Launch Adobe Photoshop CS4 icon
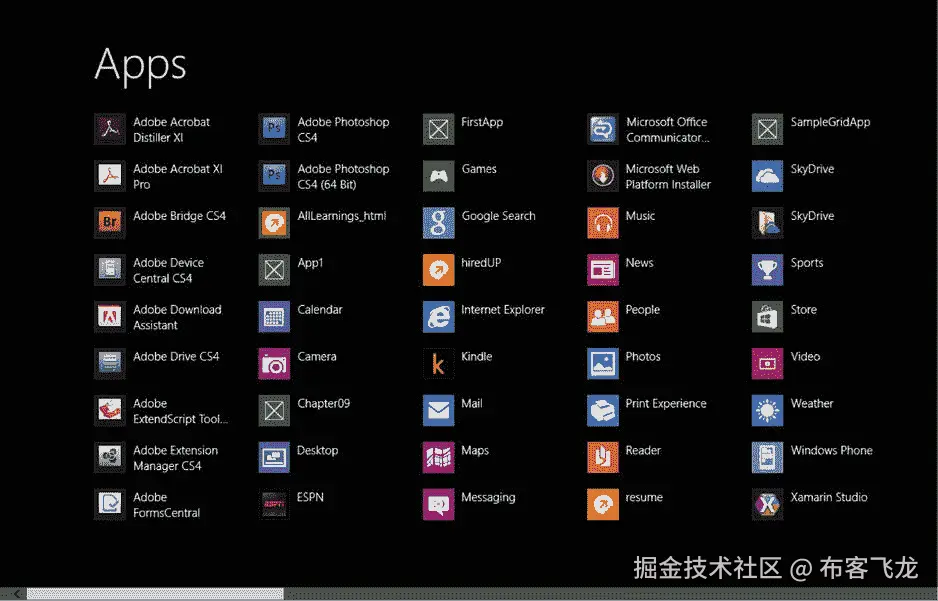Screen dimensions: 938x601 tap(274, 129)
